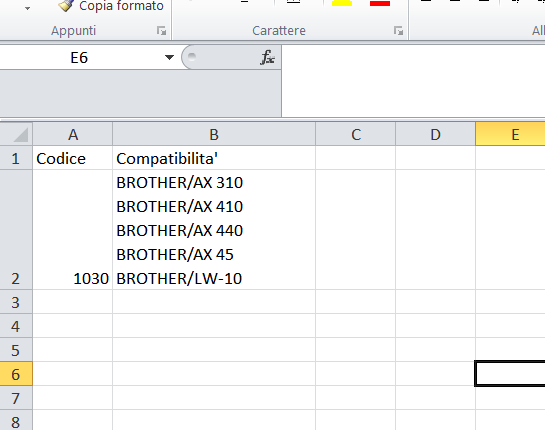Select row 7 header
This screenshot has width=545, height=430.
pyautogui.click(x=16, y=398)
